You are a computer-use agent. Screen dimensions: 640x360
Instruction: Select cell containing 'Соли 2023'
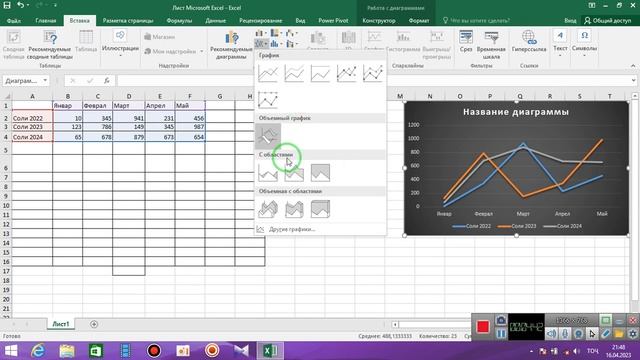tap(32, 127)
